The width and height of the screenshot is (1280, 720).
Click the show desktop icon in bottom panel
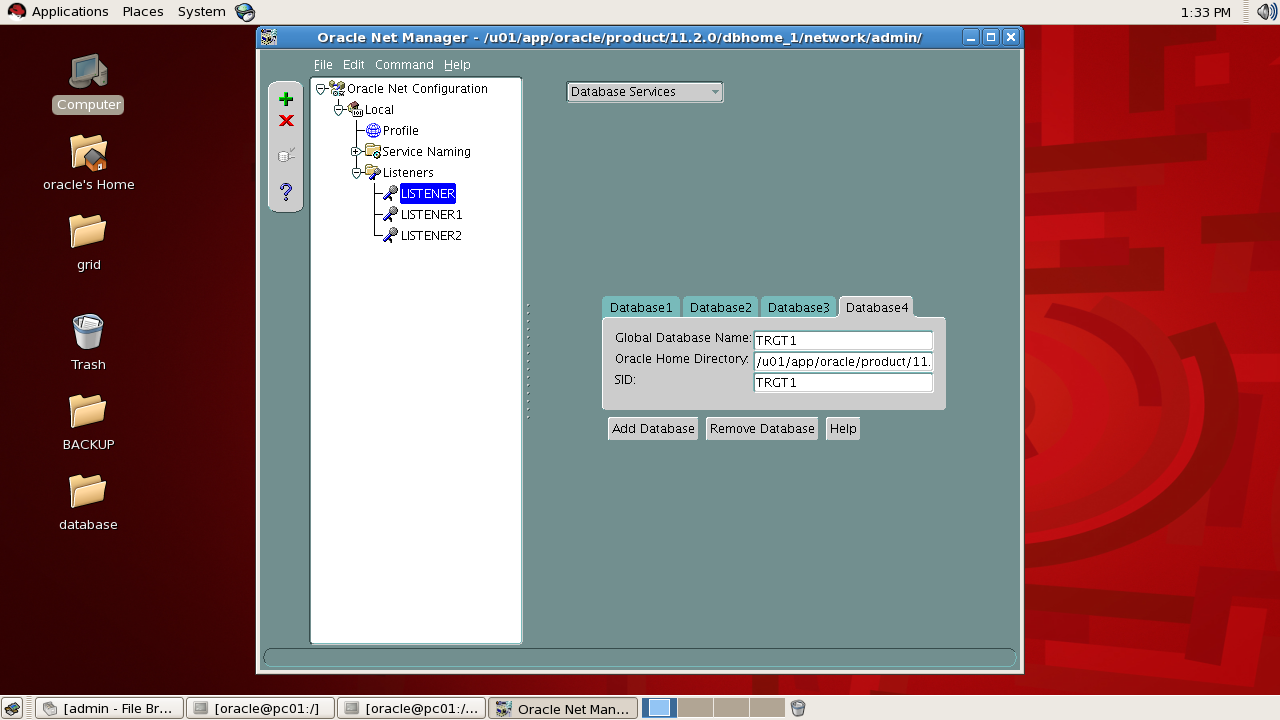pyautogui.click(x=13, y=708)
